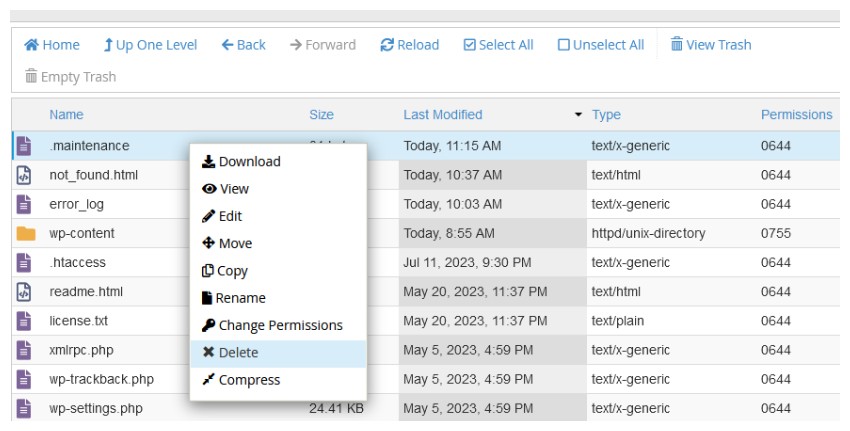Sort by Type column header

pyautogui.click(x=606, y=115)
